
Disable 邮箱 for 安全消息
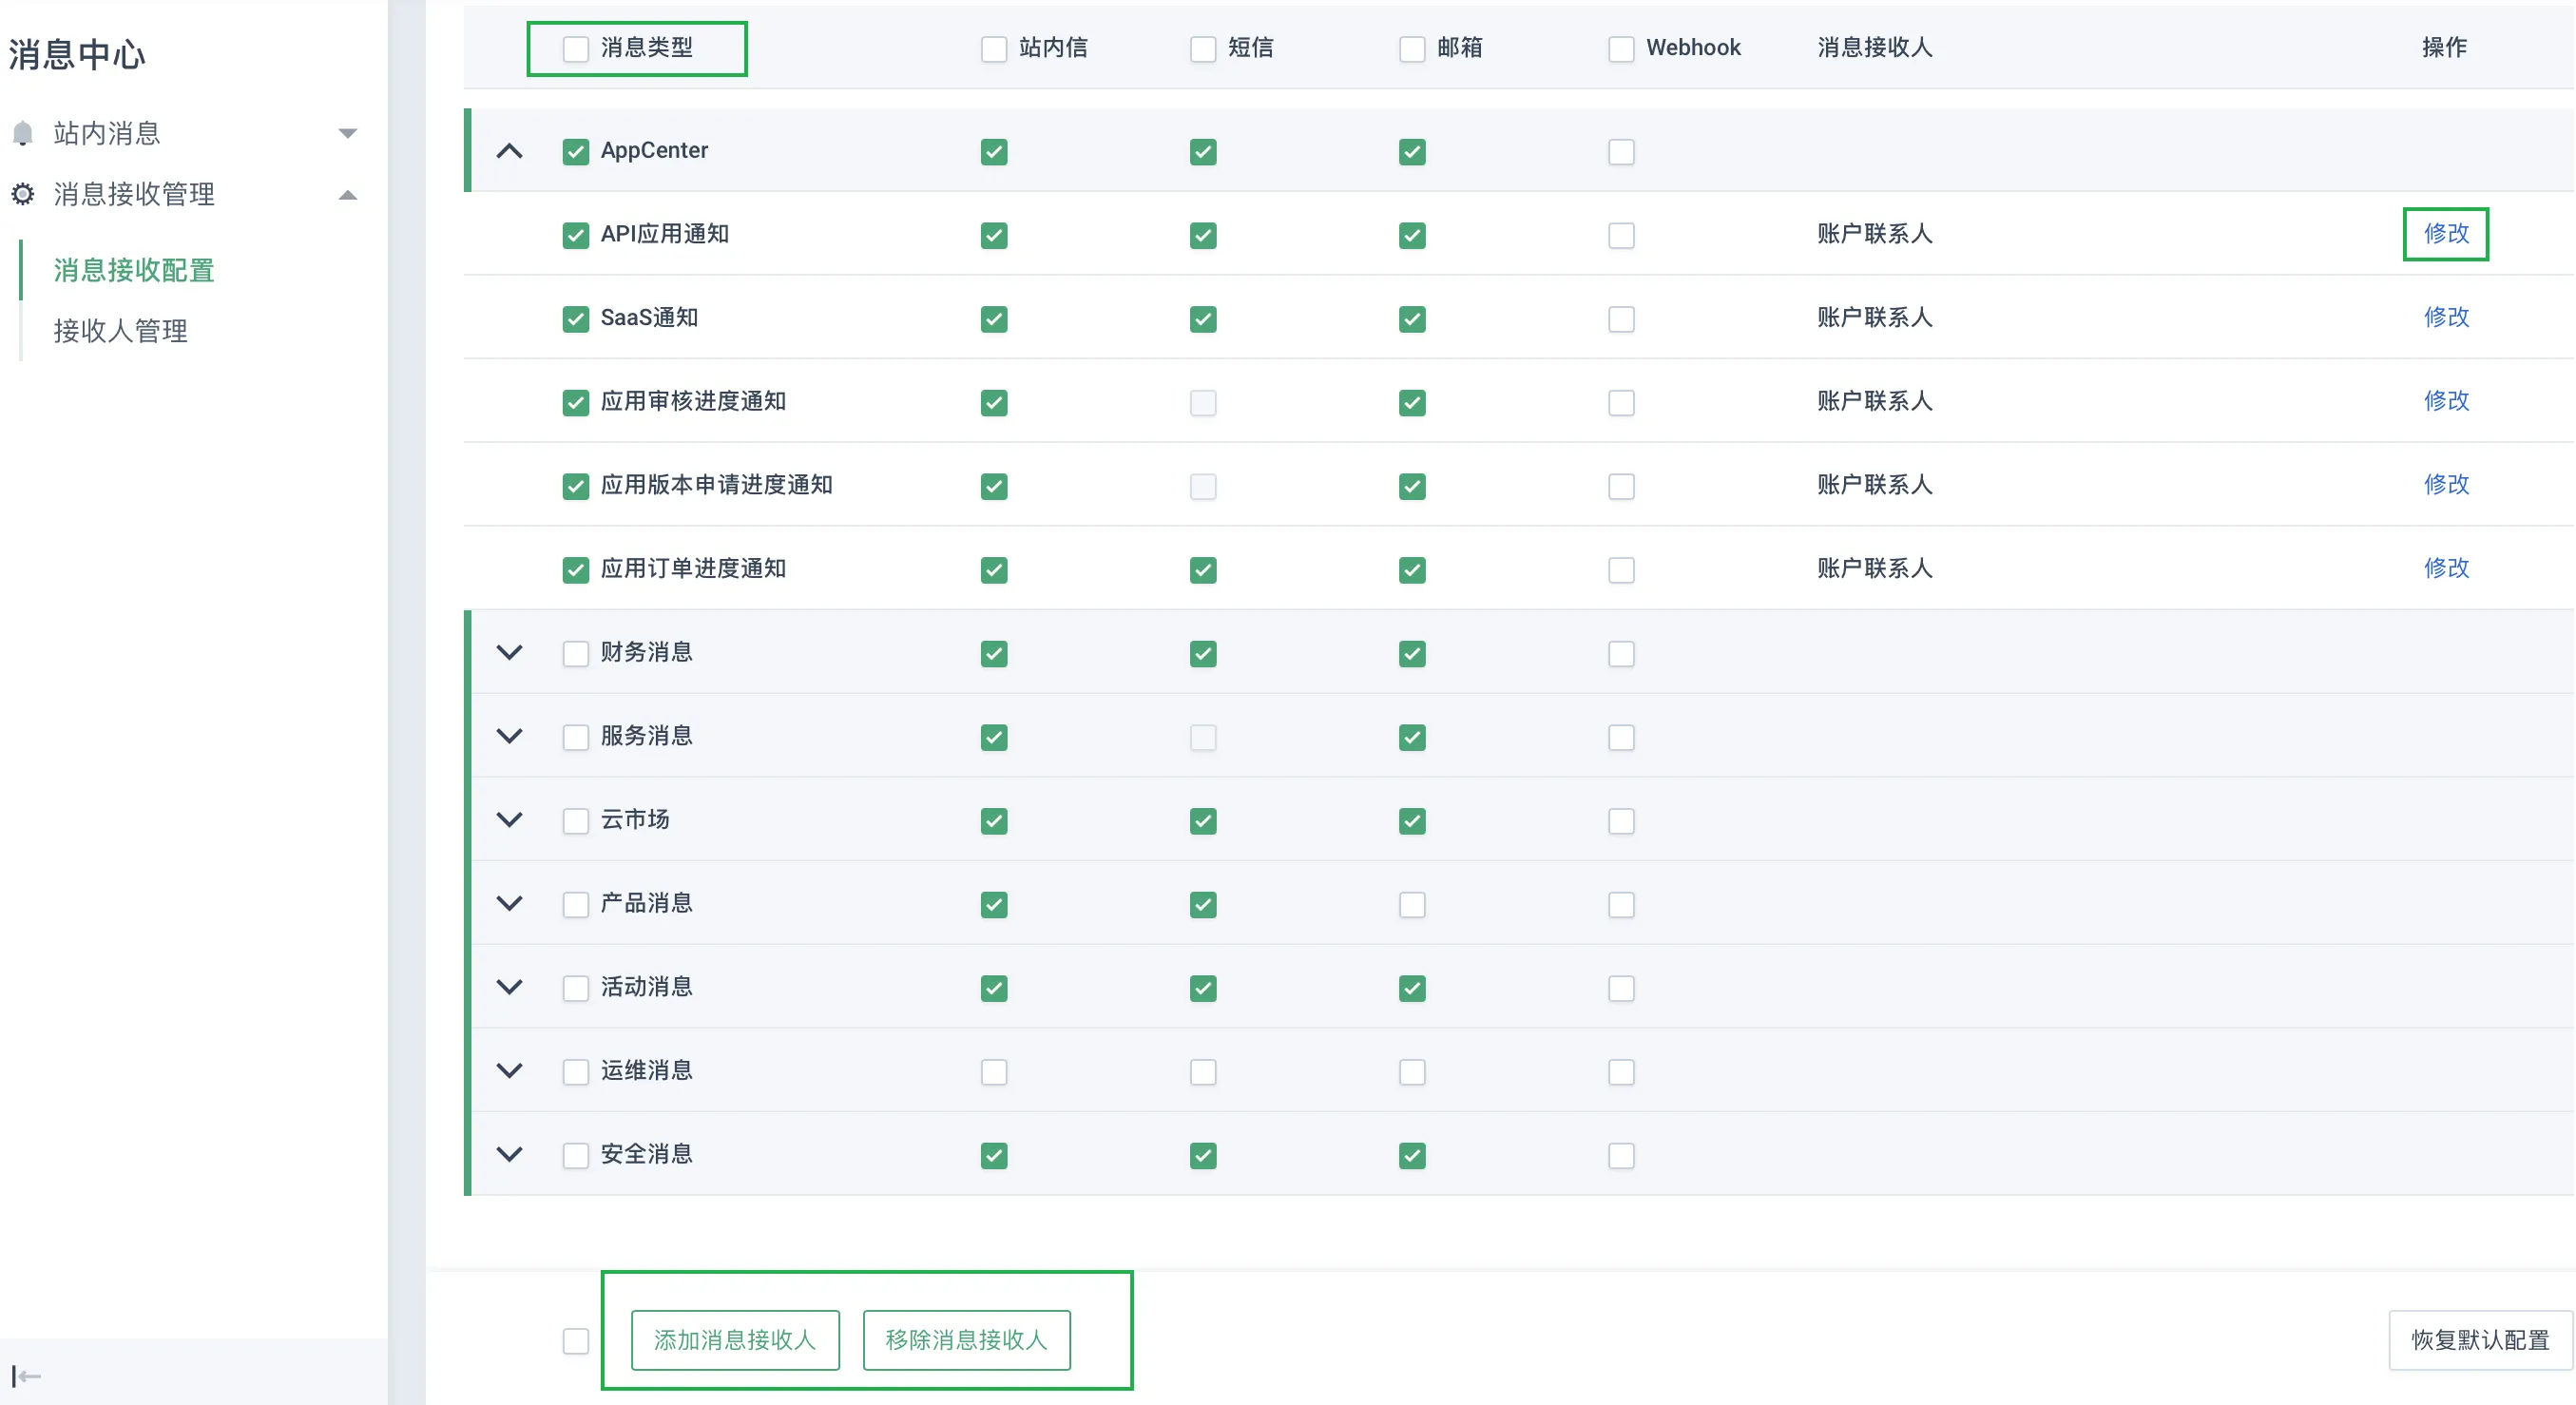(1412, 1156)
